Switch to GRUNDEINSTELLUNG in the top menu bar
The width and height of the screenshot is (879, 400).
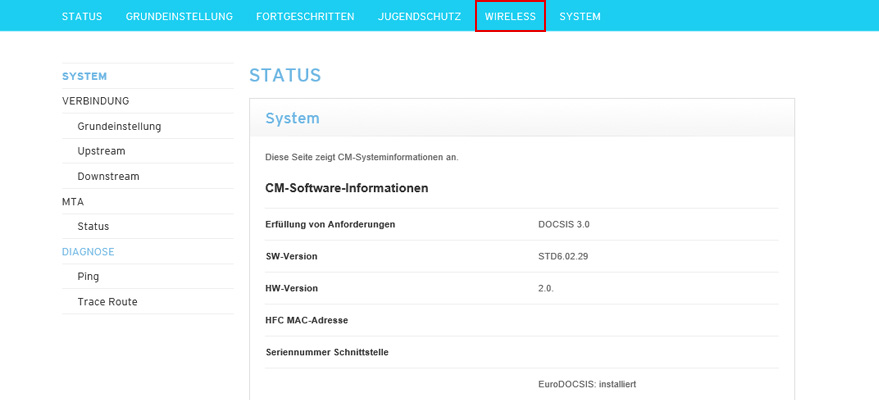point(179,16)
